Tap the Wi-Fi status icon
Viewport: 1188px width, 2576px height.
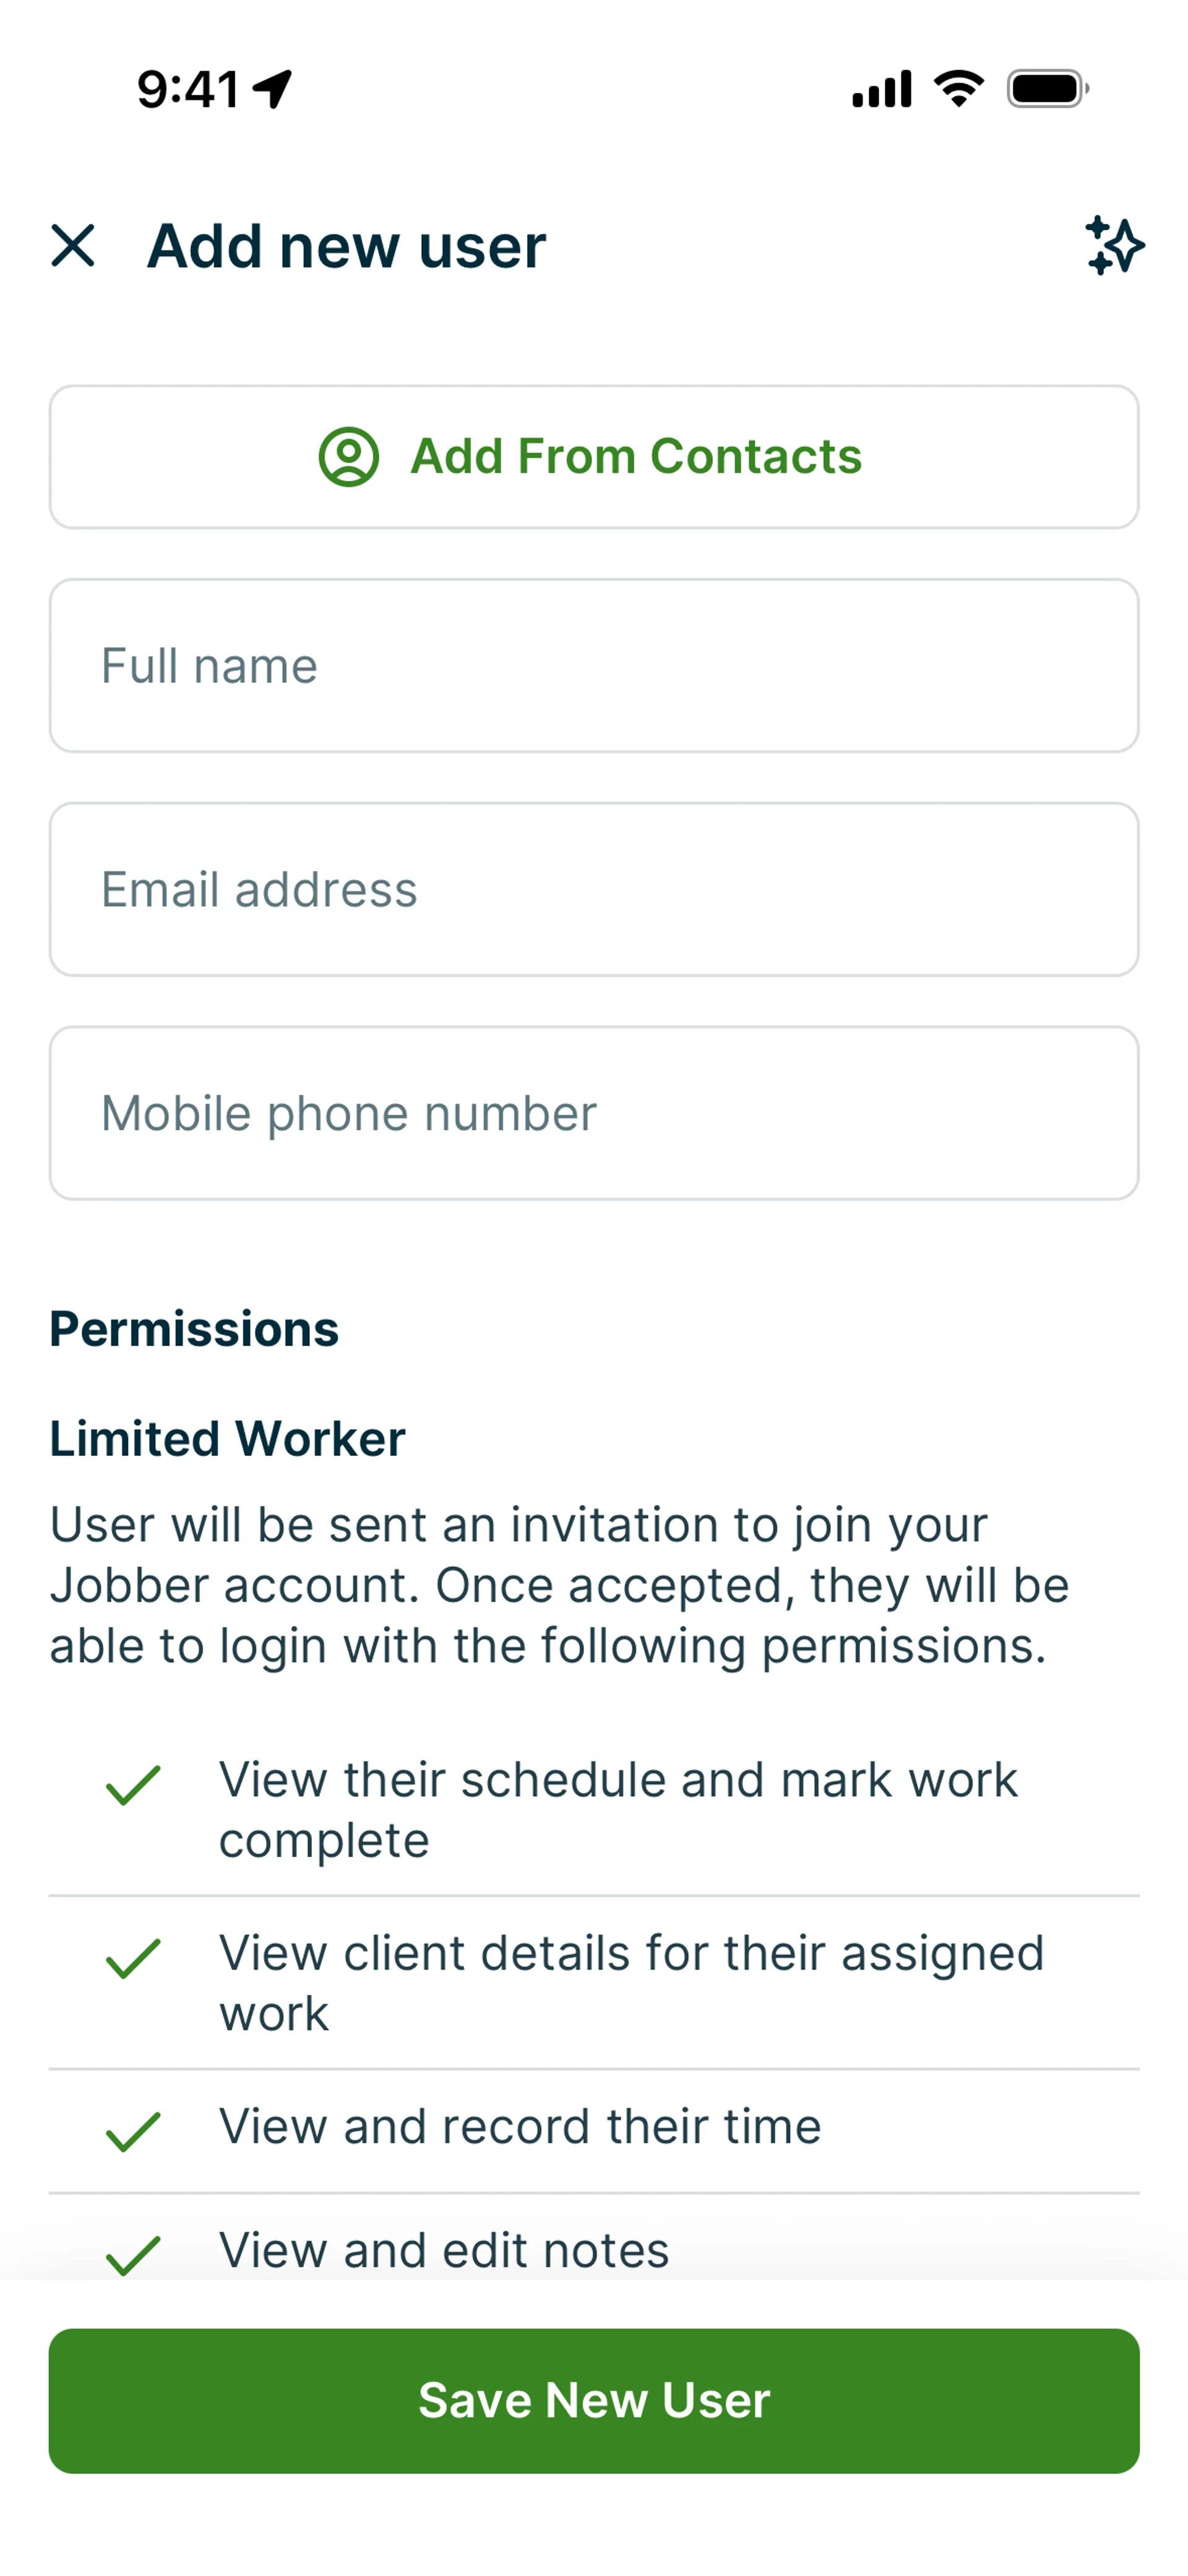click(x=958, y=89)
